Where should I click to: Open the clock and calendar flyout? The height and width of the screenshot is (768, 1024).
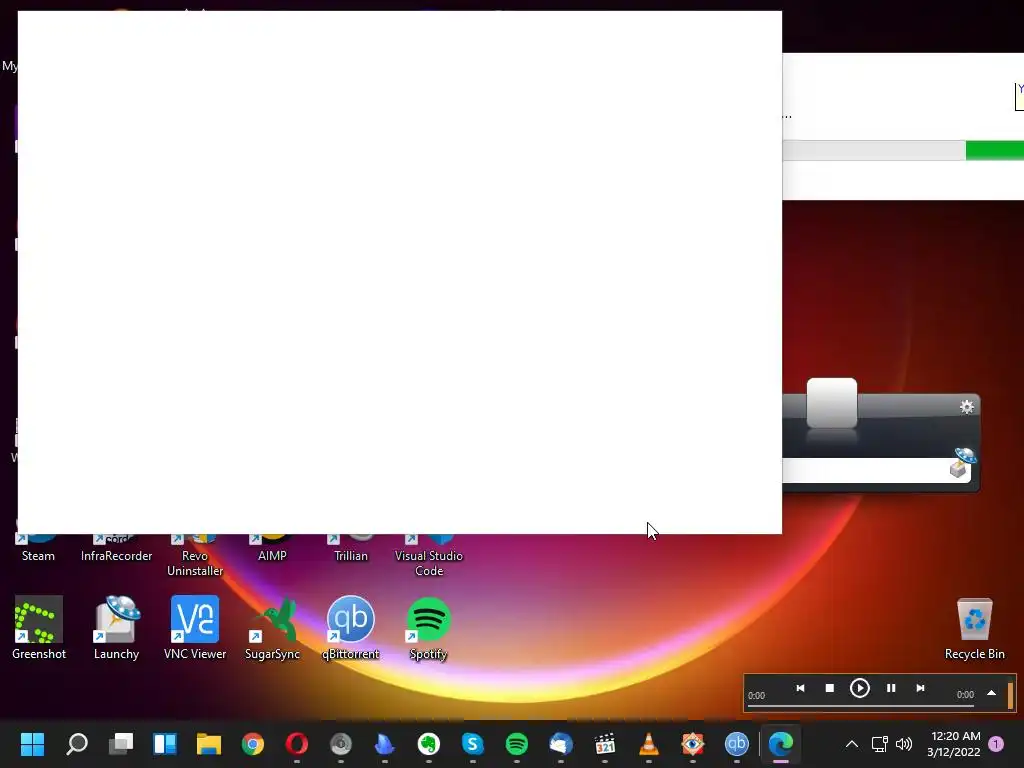pyautogui.click(x=953, y=744)
